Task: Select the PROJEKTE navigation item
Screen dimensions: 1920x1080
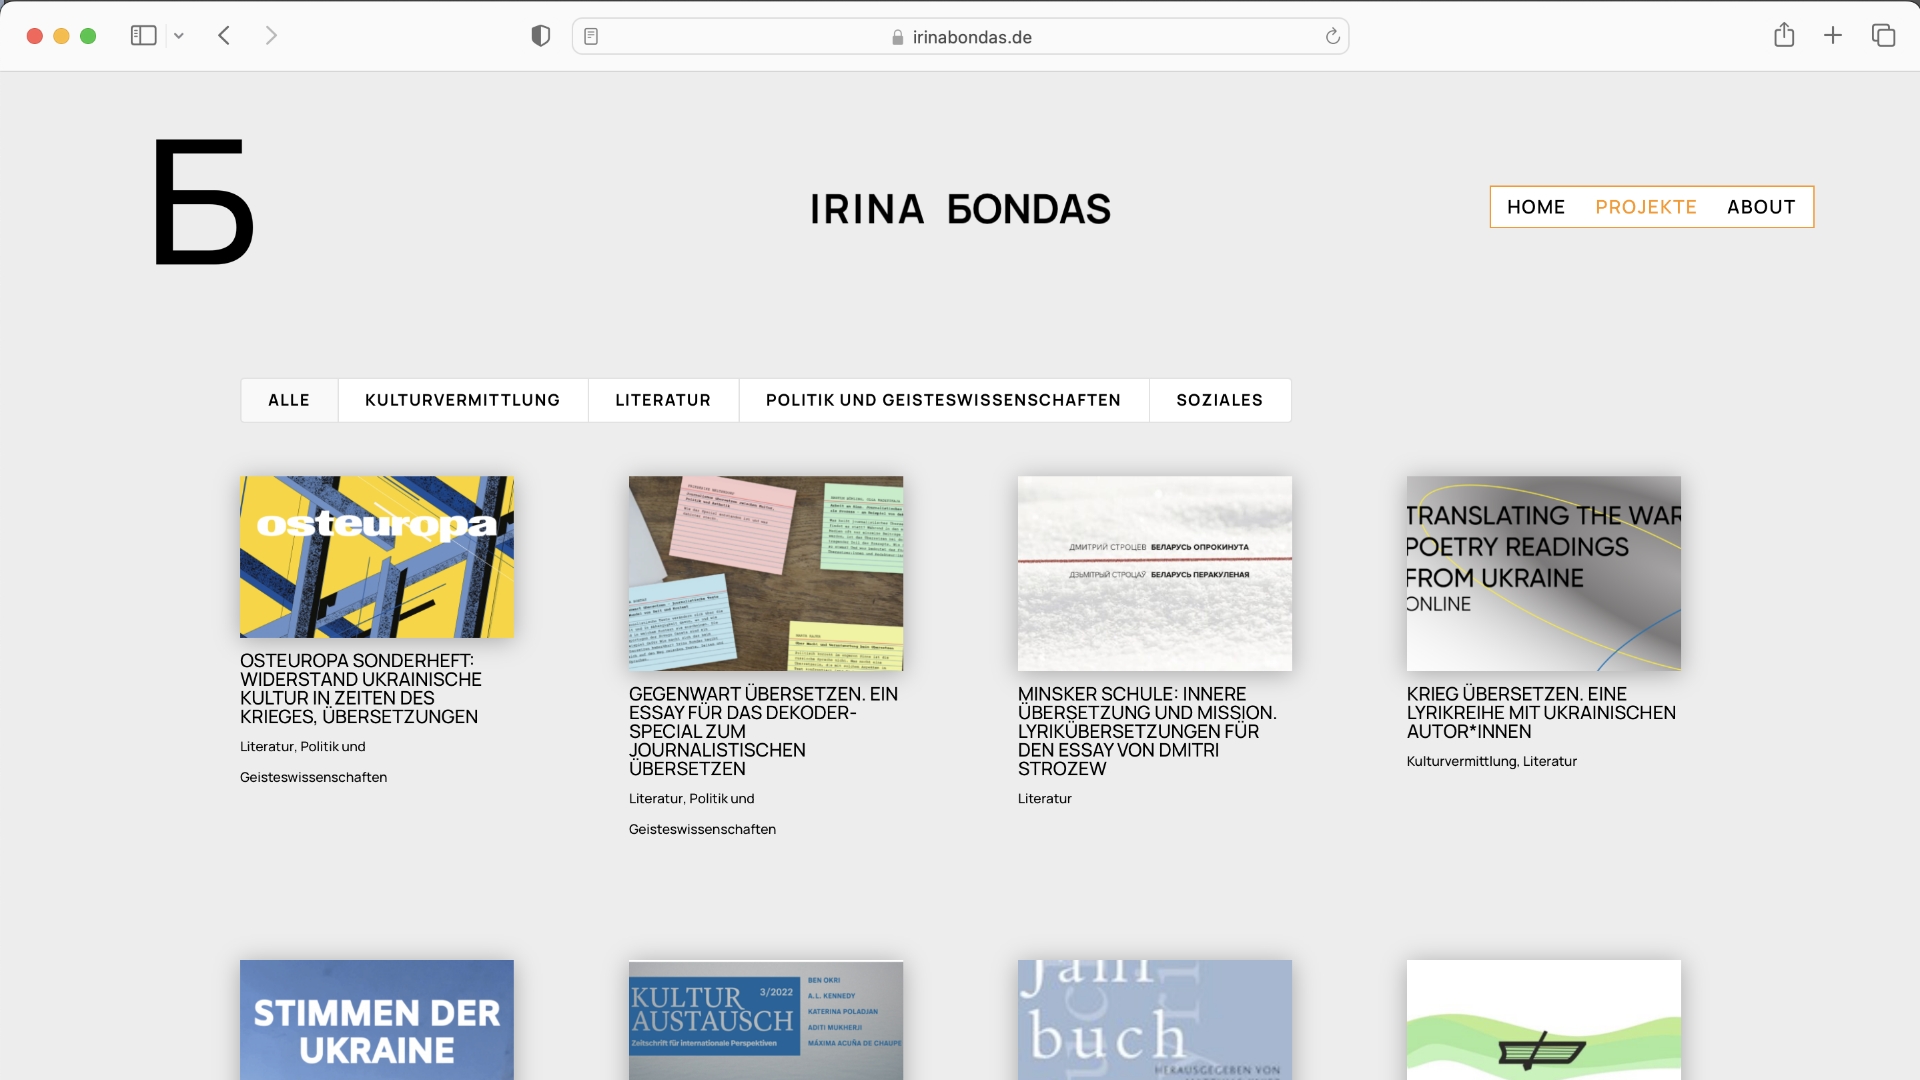Action: 1645,207
